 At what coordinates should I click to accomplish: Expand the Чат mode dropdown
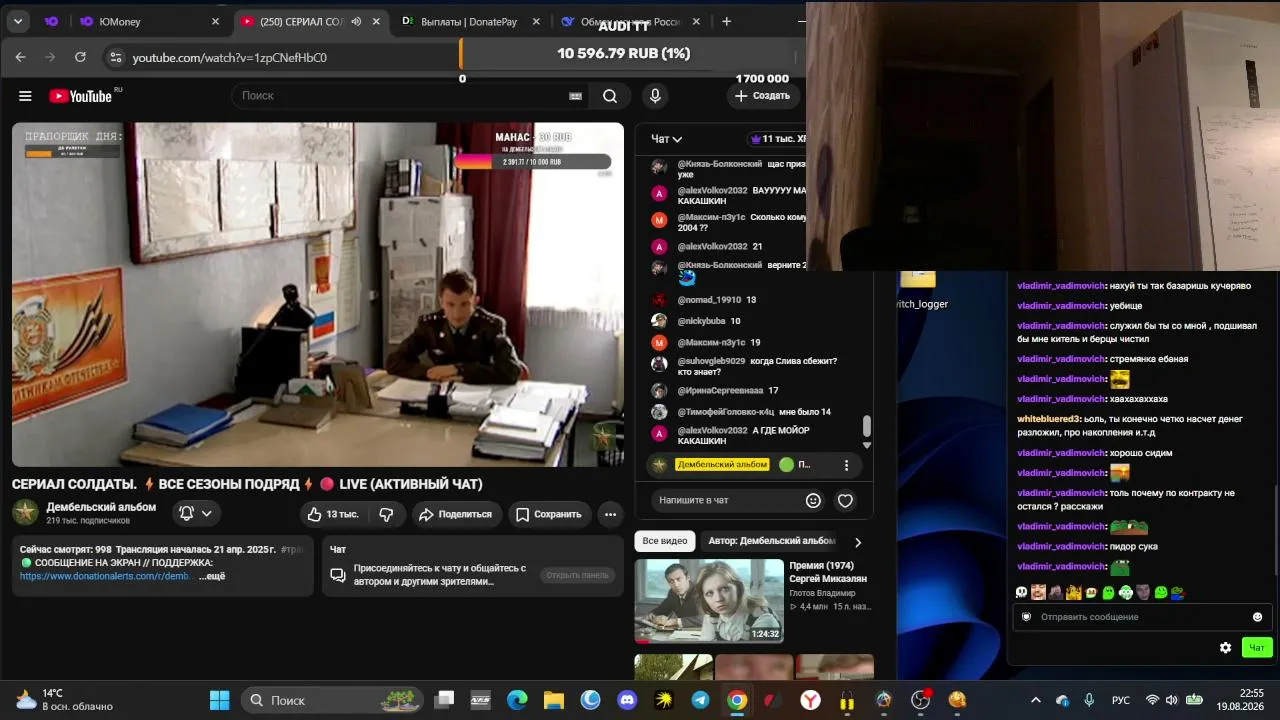pos(667,139)
